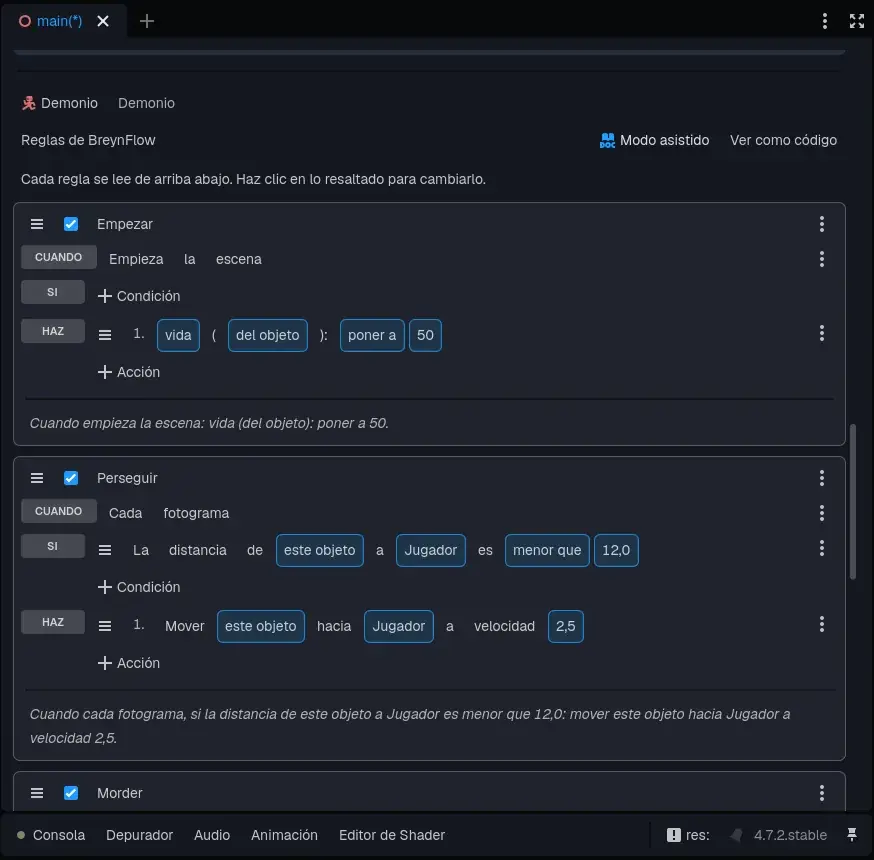Open the three-dot menu of Empezar rule

click(821, 224)
